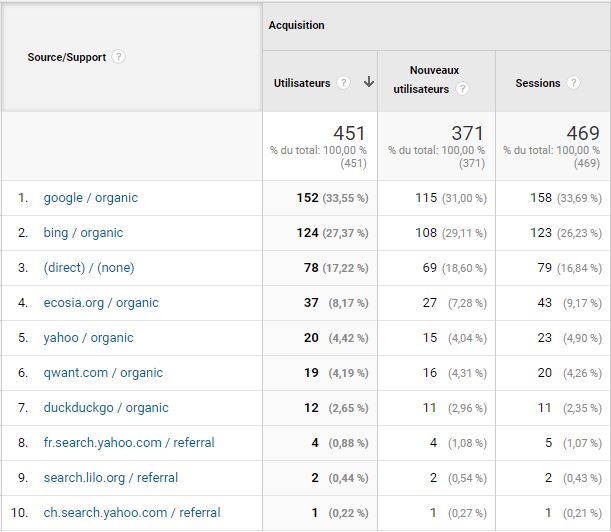Select yahoo sessions cell 23
The width and height of the screenshot is (611, 532).
pyautogui.click(x=545, y=338)
